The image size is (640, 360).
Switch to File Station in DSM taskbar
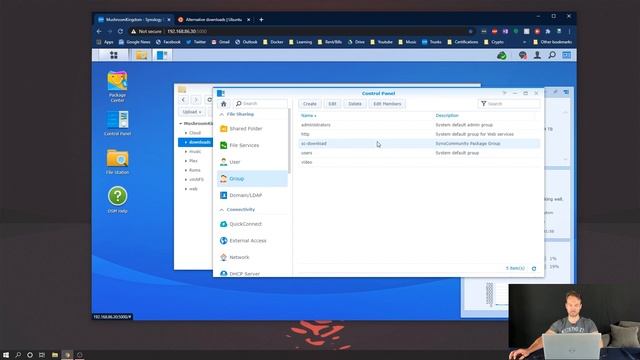point(141,55)
